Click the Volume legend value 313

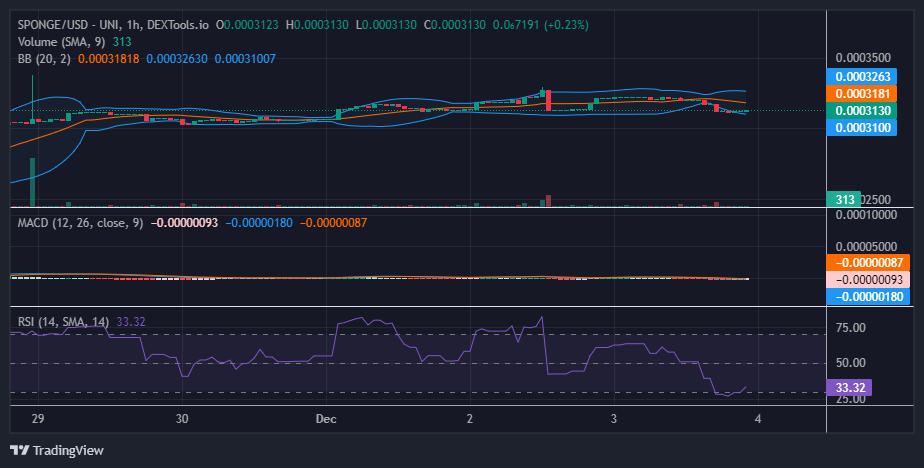(x=122, y=42)
